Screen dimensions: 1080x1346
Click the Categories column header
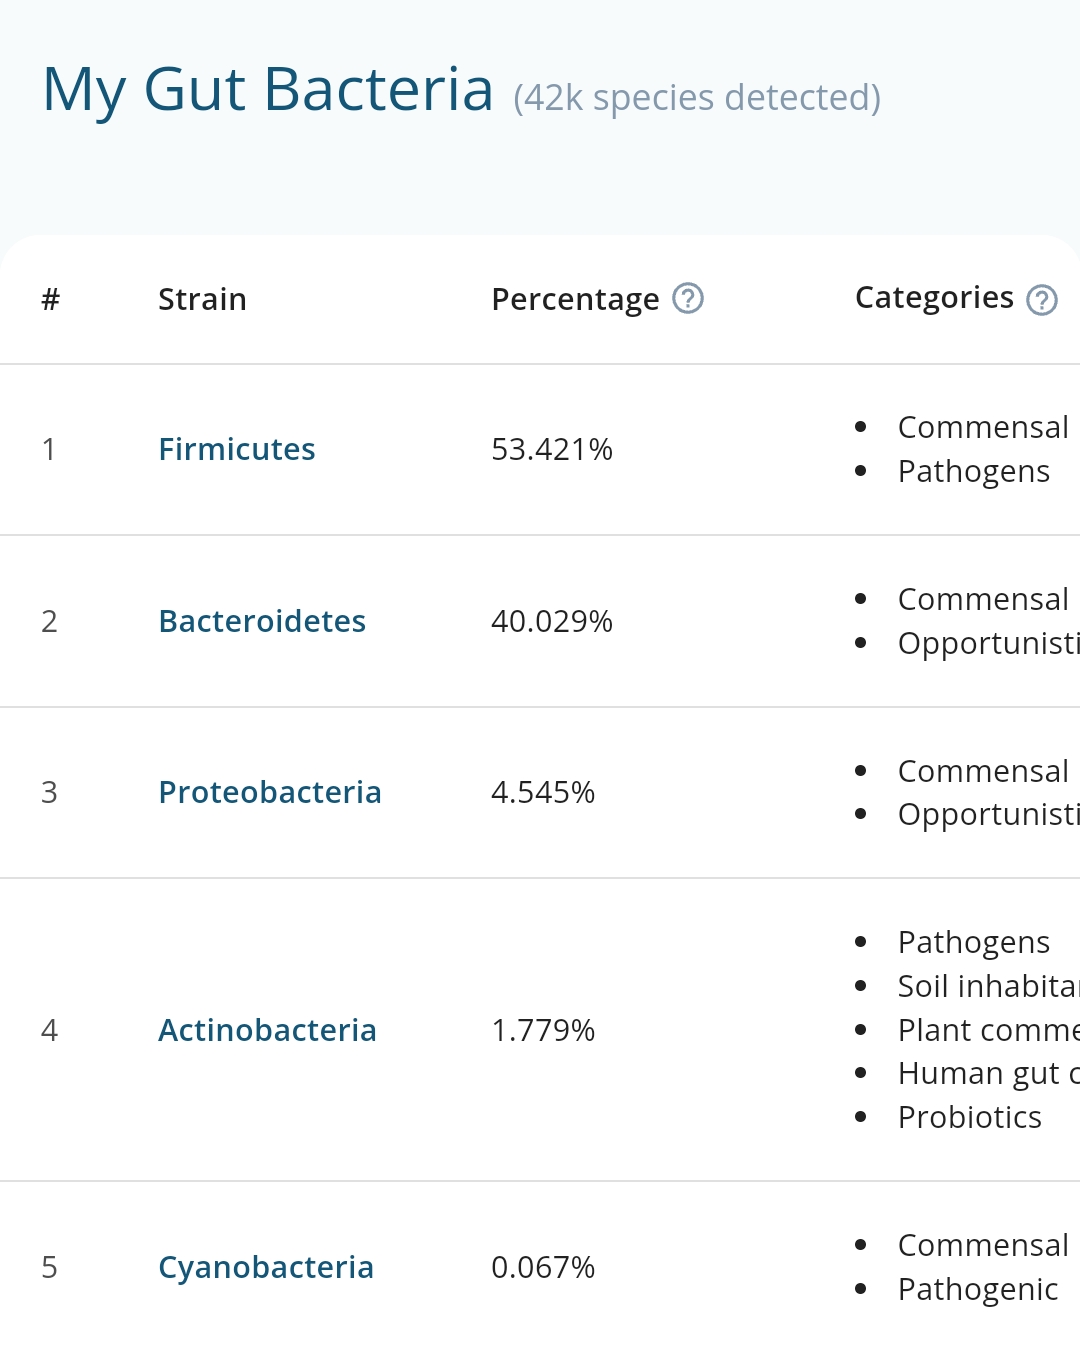(x=934, y=297)
